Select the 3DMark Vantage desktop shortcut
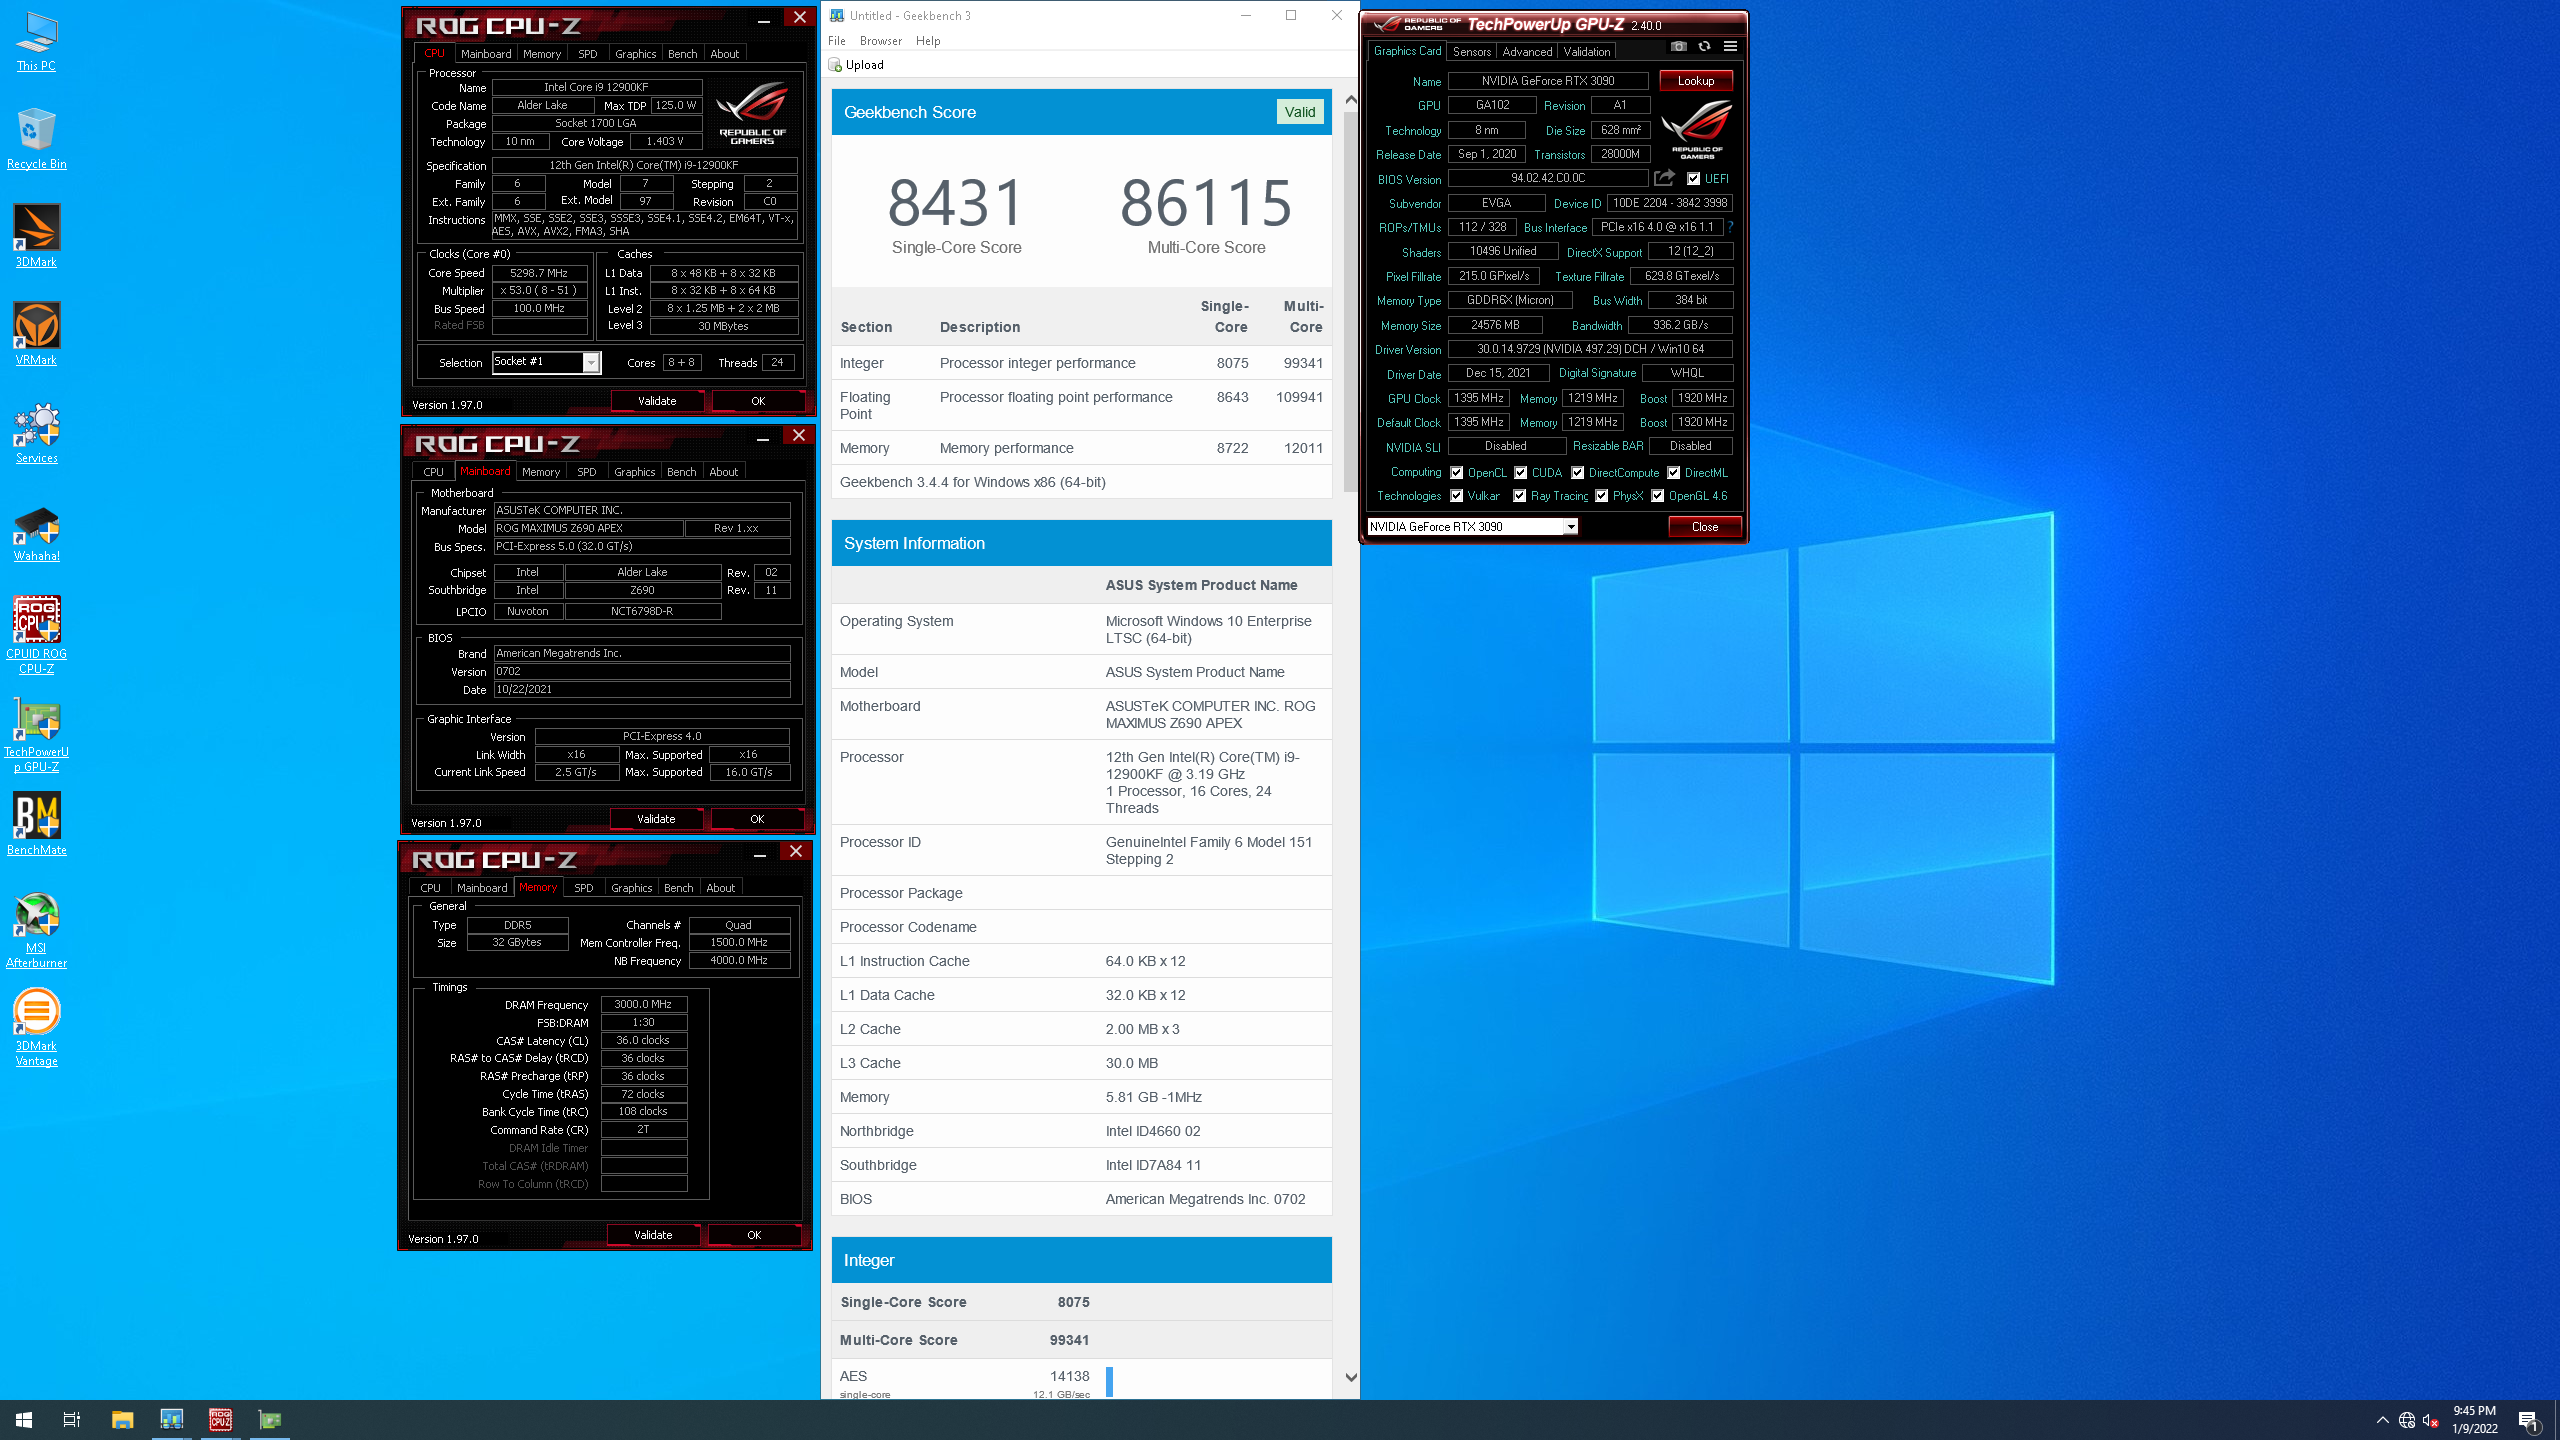The image size is (2560, 1440). pyautogui.click(x=36, y=1028)
